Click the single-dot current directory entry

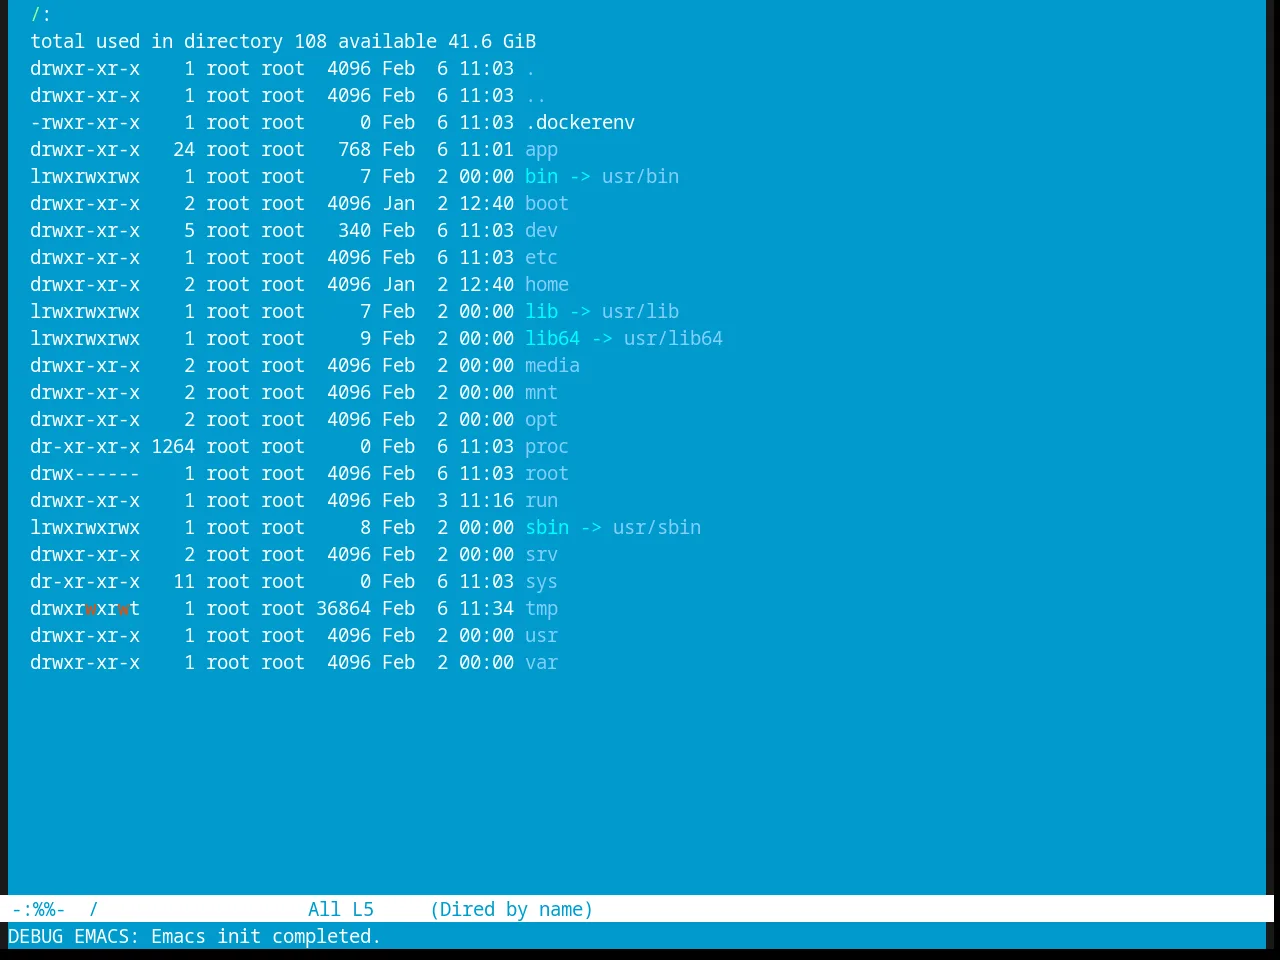pyautogui.click(x=530, y=68)
